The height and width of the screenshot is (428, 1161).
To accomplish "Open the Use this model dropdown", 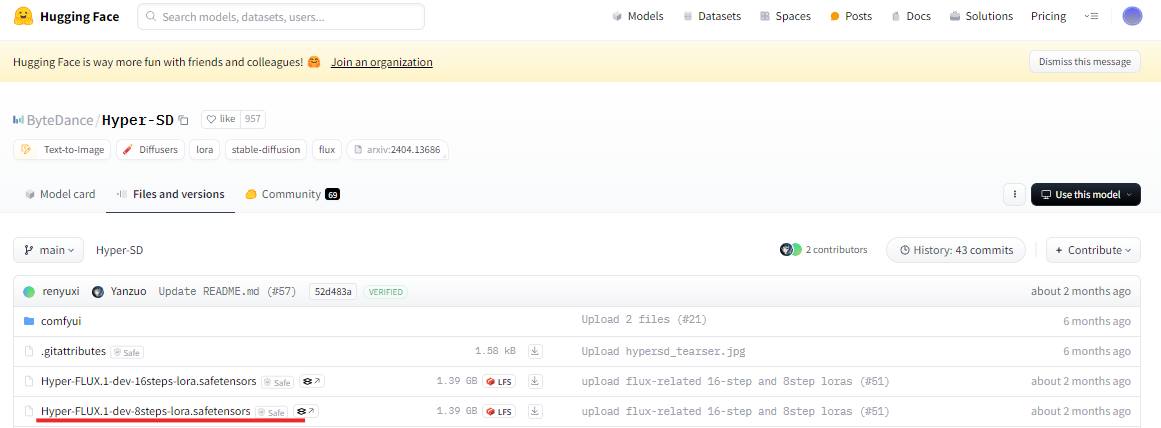I will click(1085, 194).
